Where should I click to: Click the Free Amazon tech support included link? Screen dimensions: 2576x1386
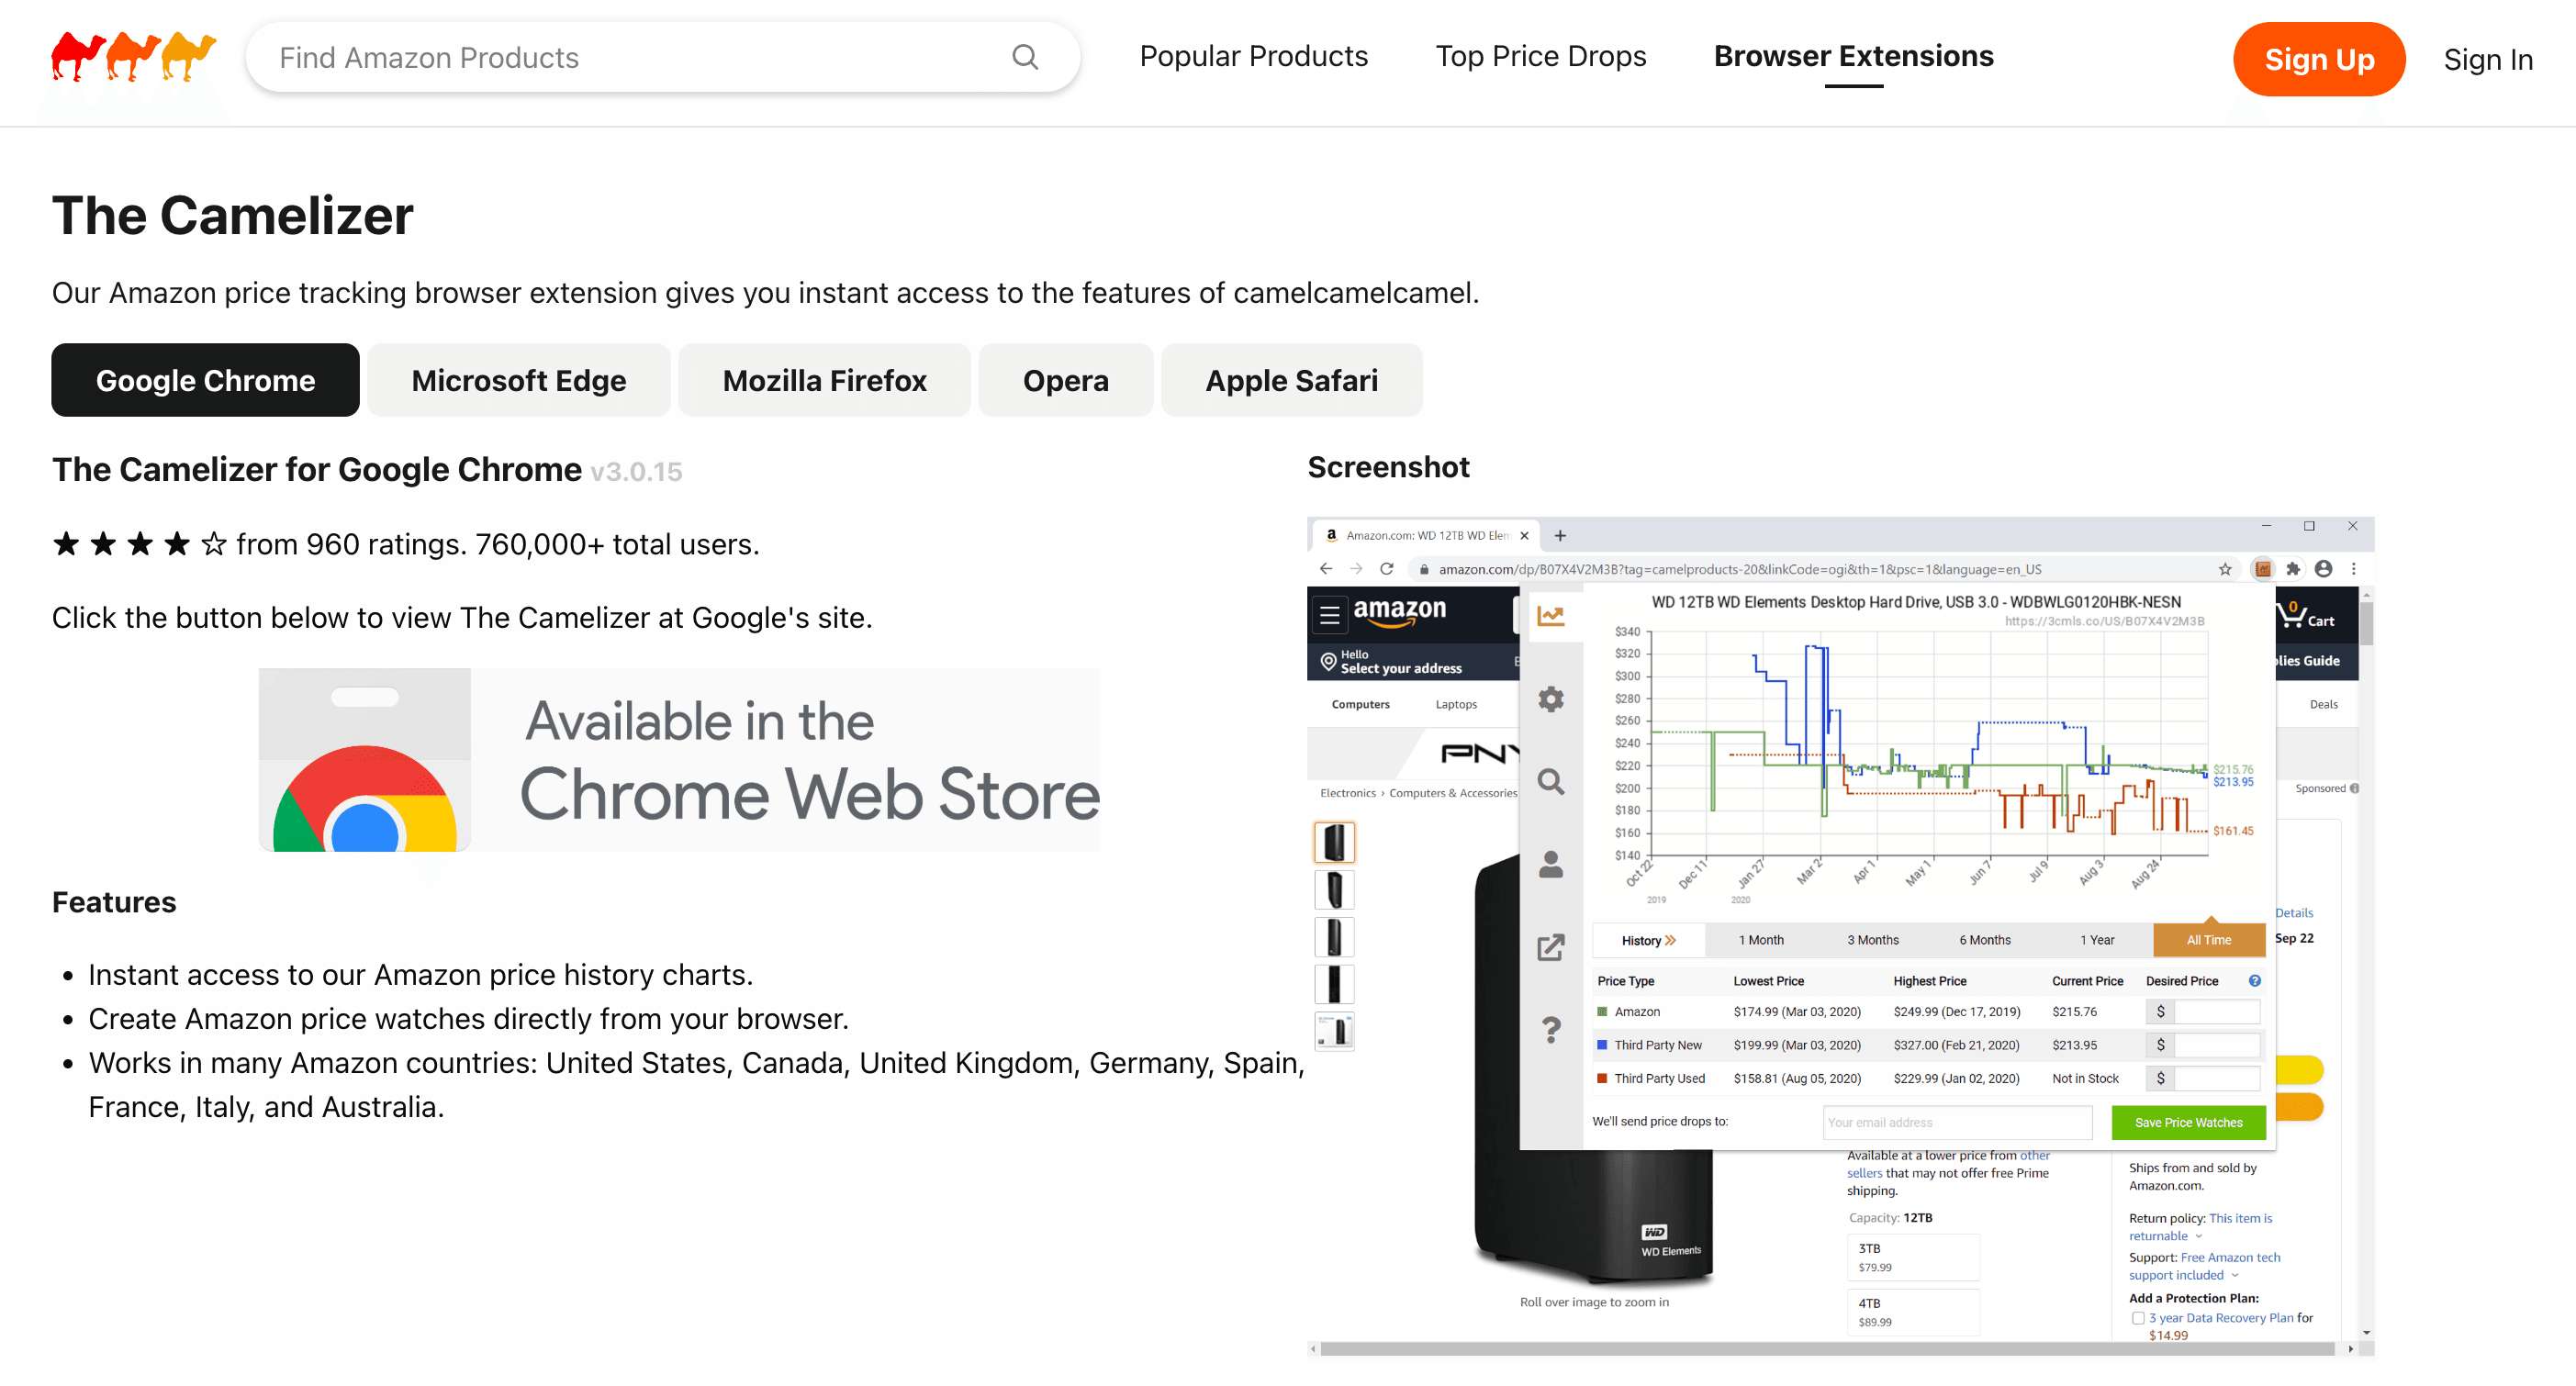pos(2203,1266)
